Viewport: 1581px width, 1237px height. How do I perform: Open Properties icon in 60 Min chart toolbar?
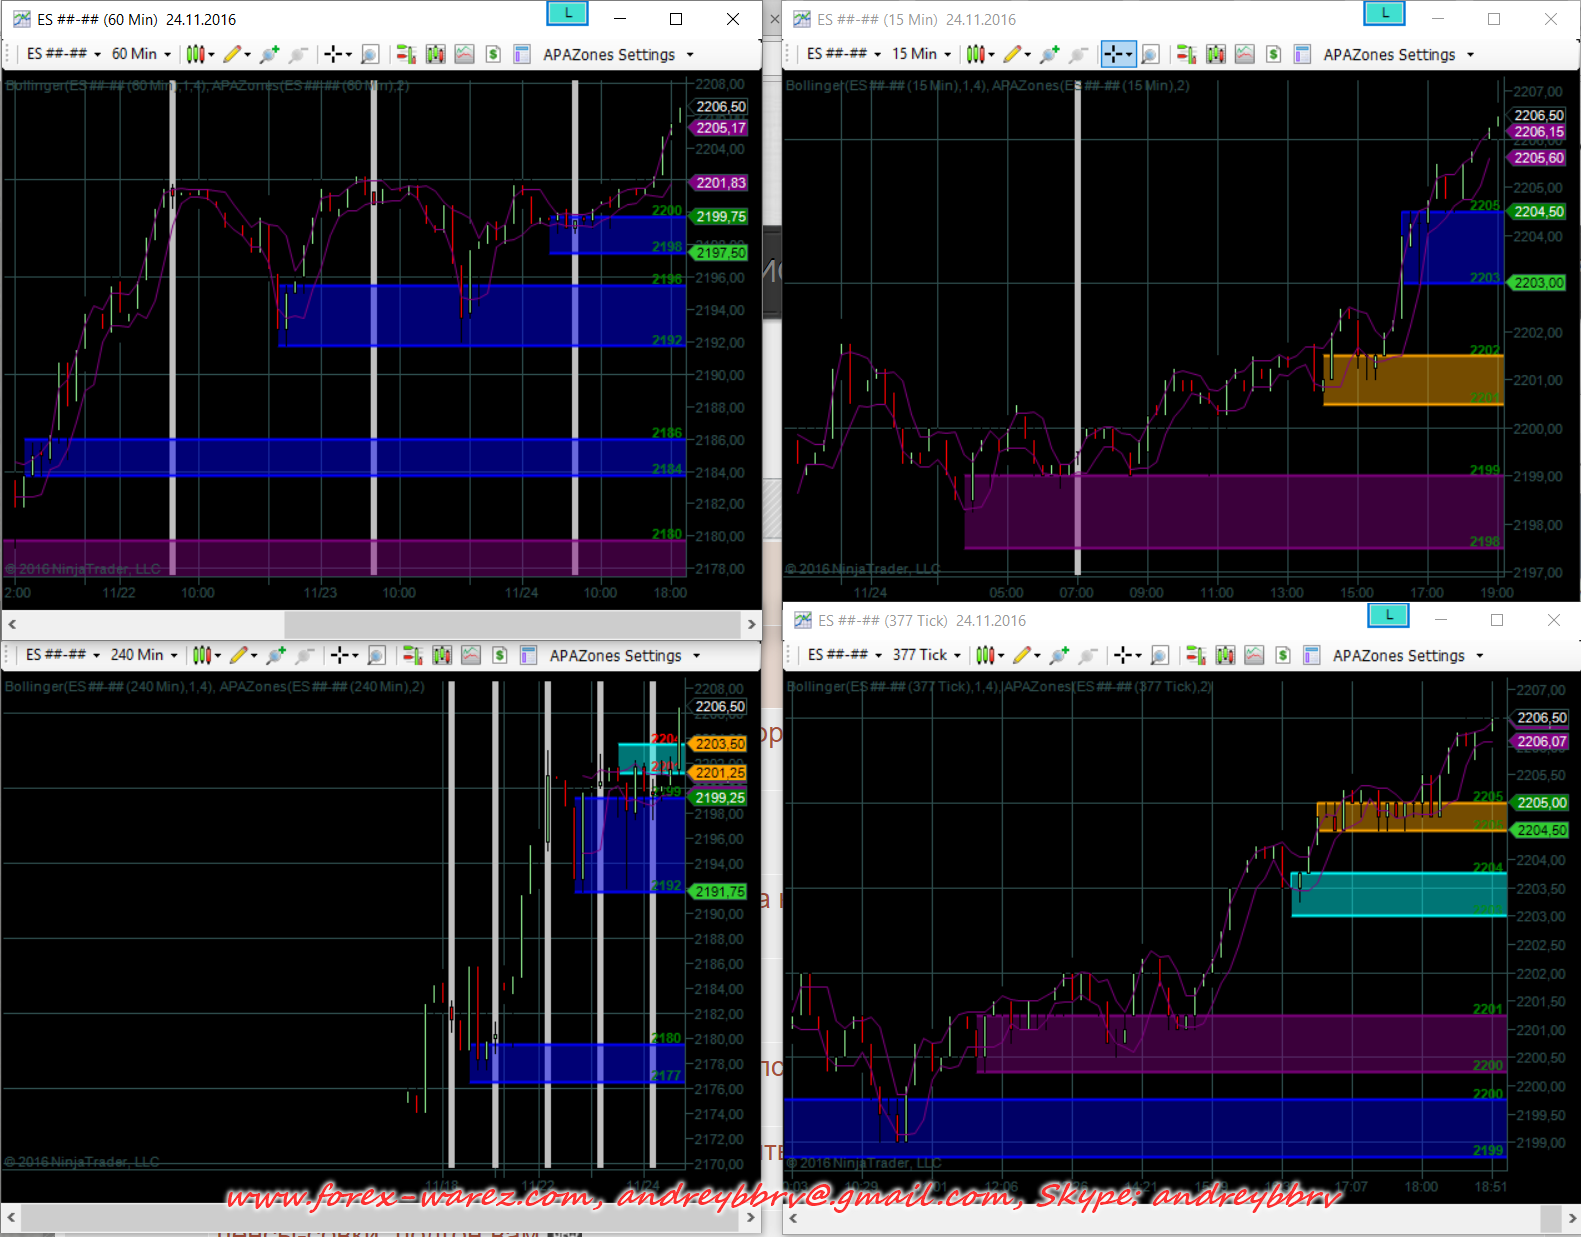click(x=521, y=54)
